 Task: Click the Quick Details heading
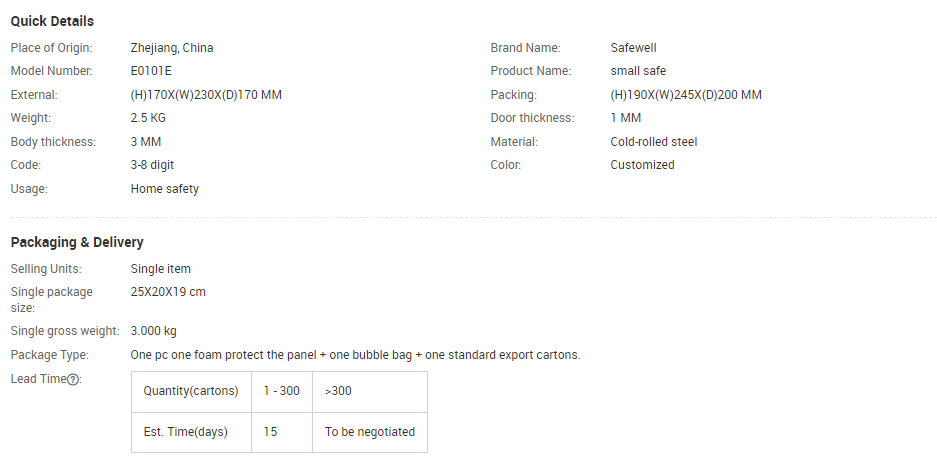[x=52, y=21]
